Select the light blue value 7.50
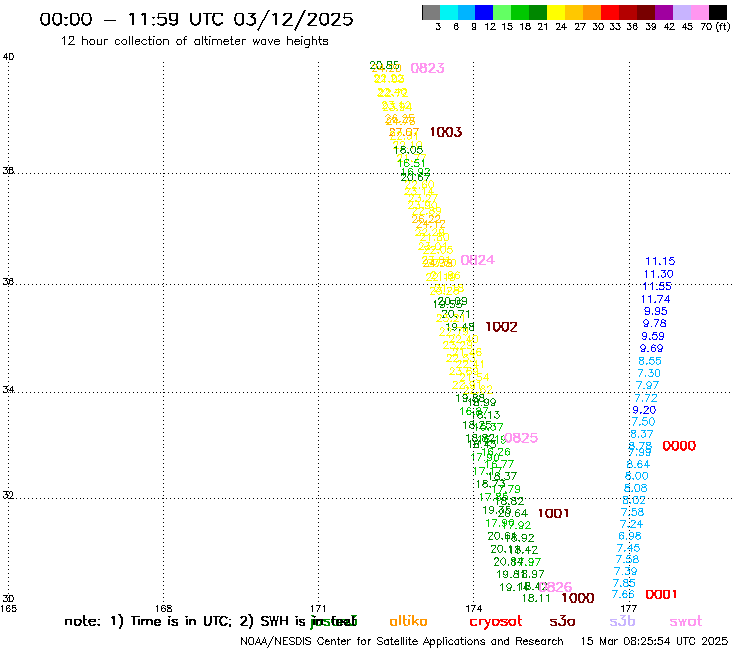740x650 pixels. click(643, 422)
